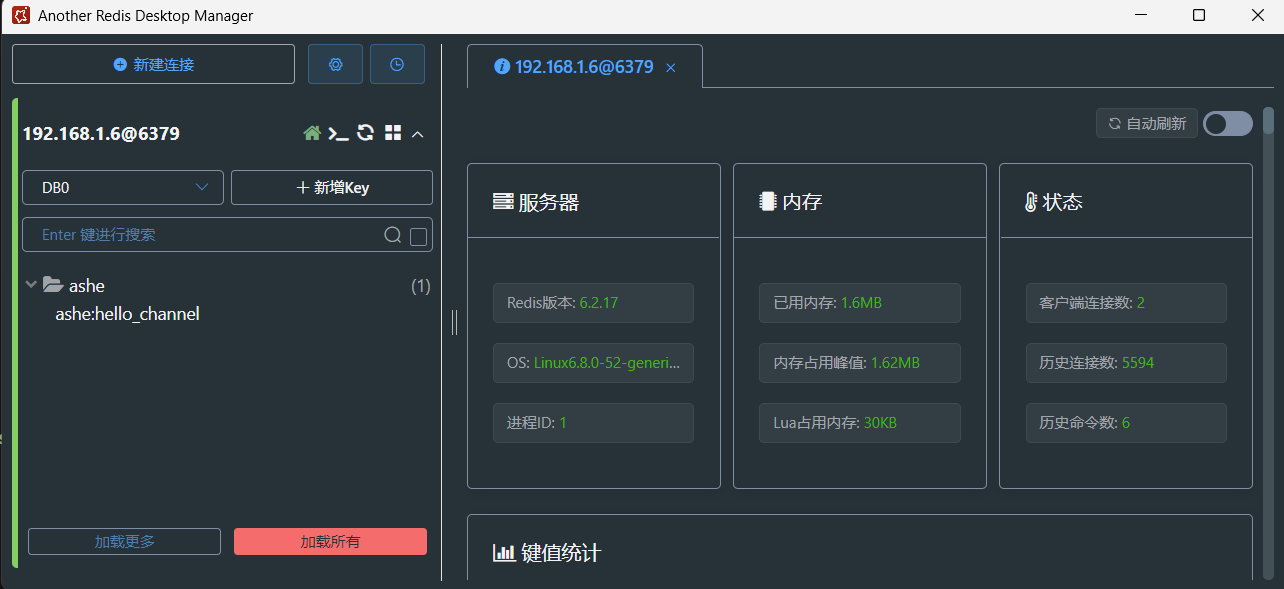Click the 加载更多 button
Image resolution: width=1284 pixels, height=589 pixels.
(x=124, y=541)
